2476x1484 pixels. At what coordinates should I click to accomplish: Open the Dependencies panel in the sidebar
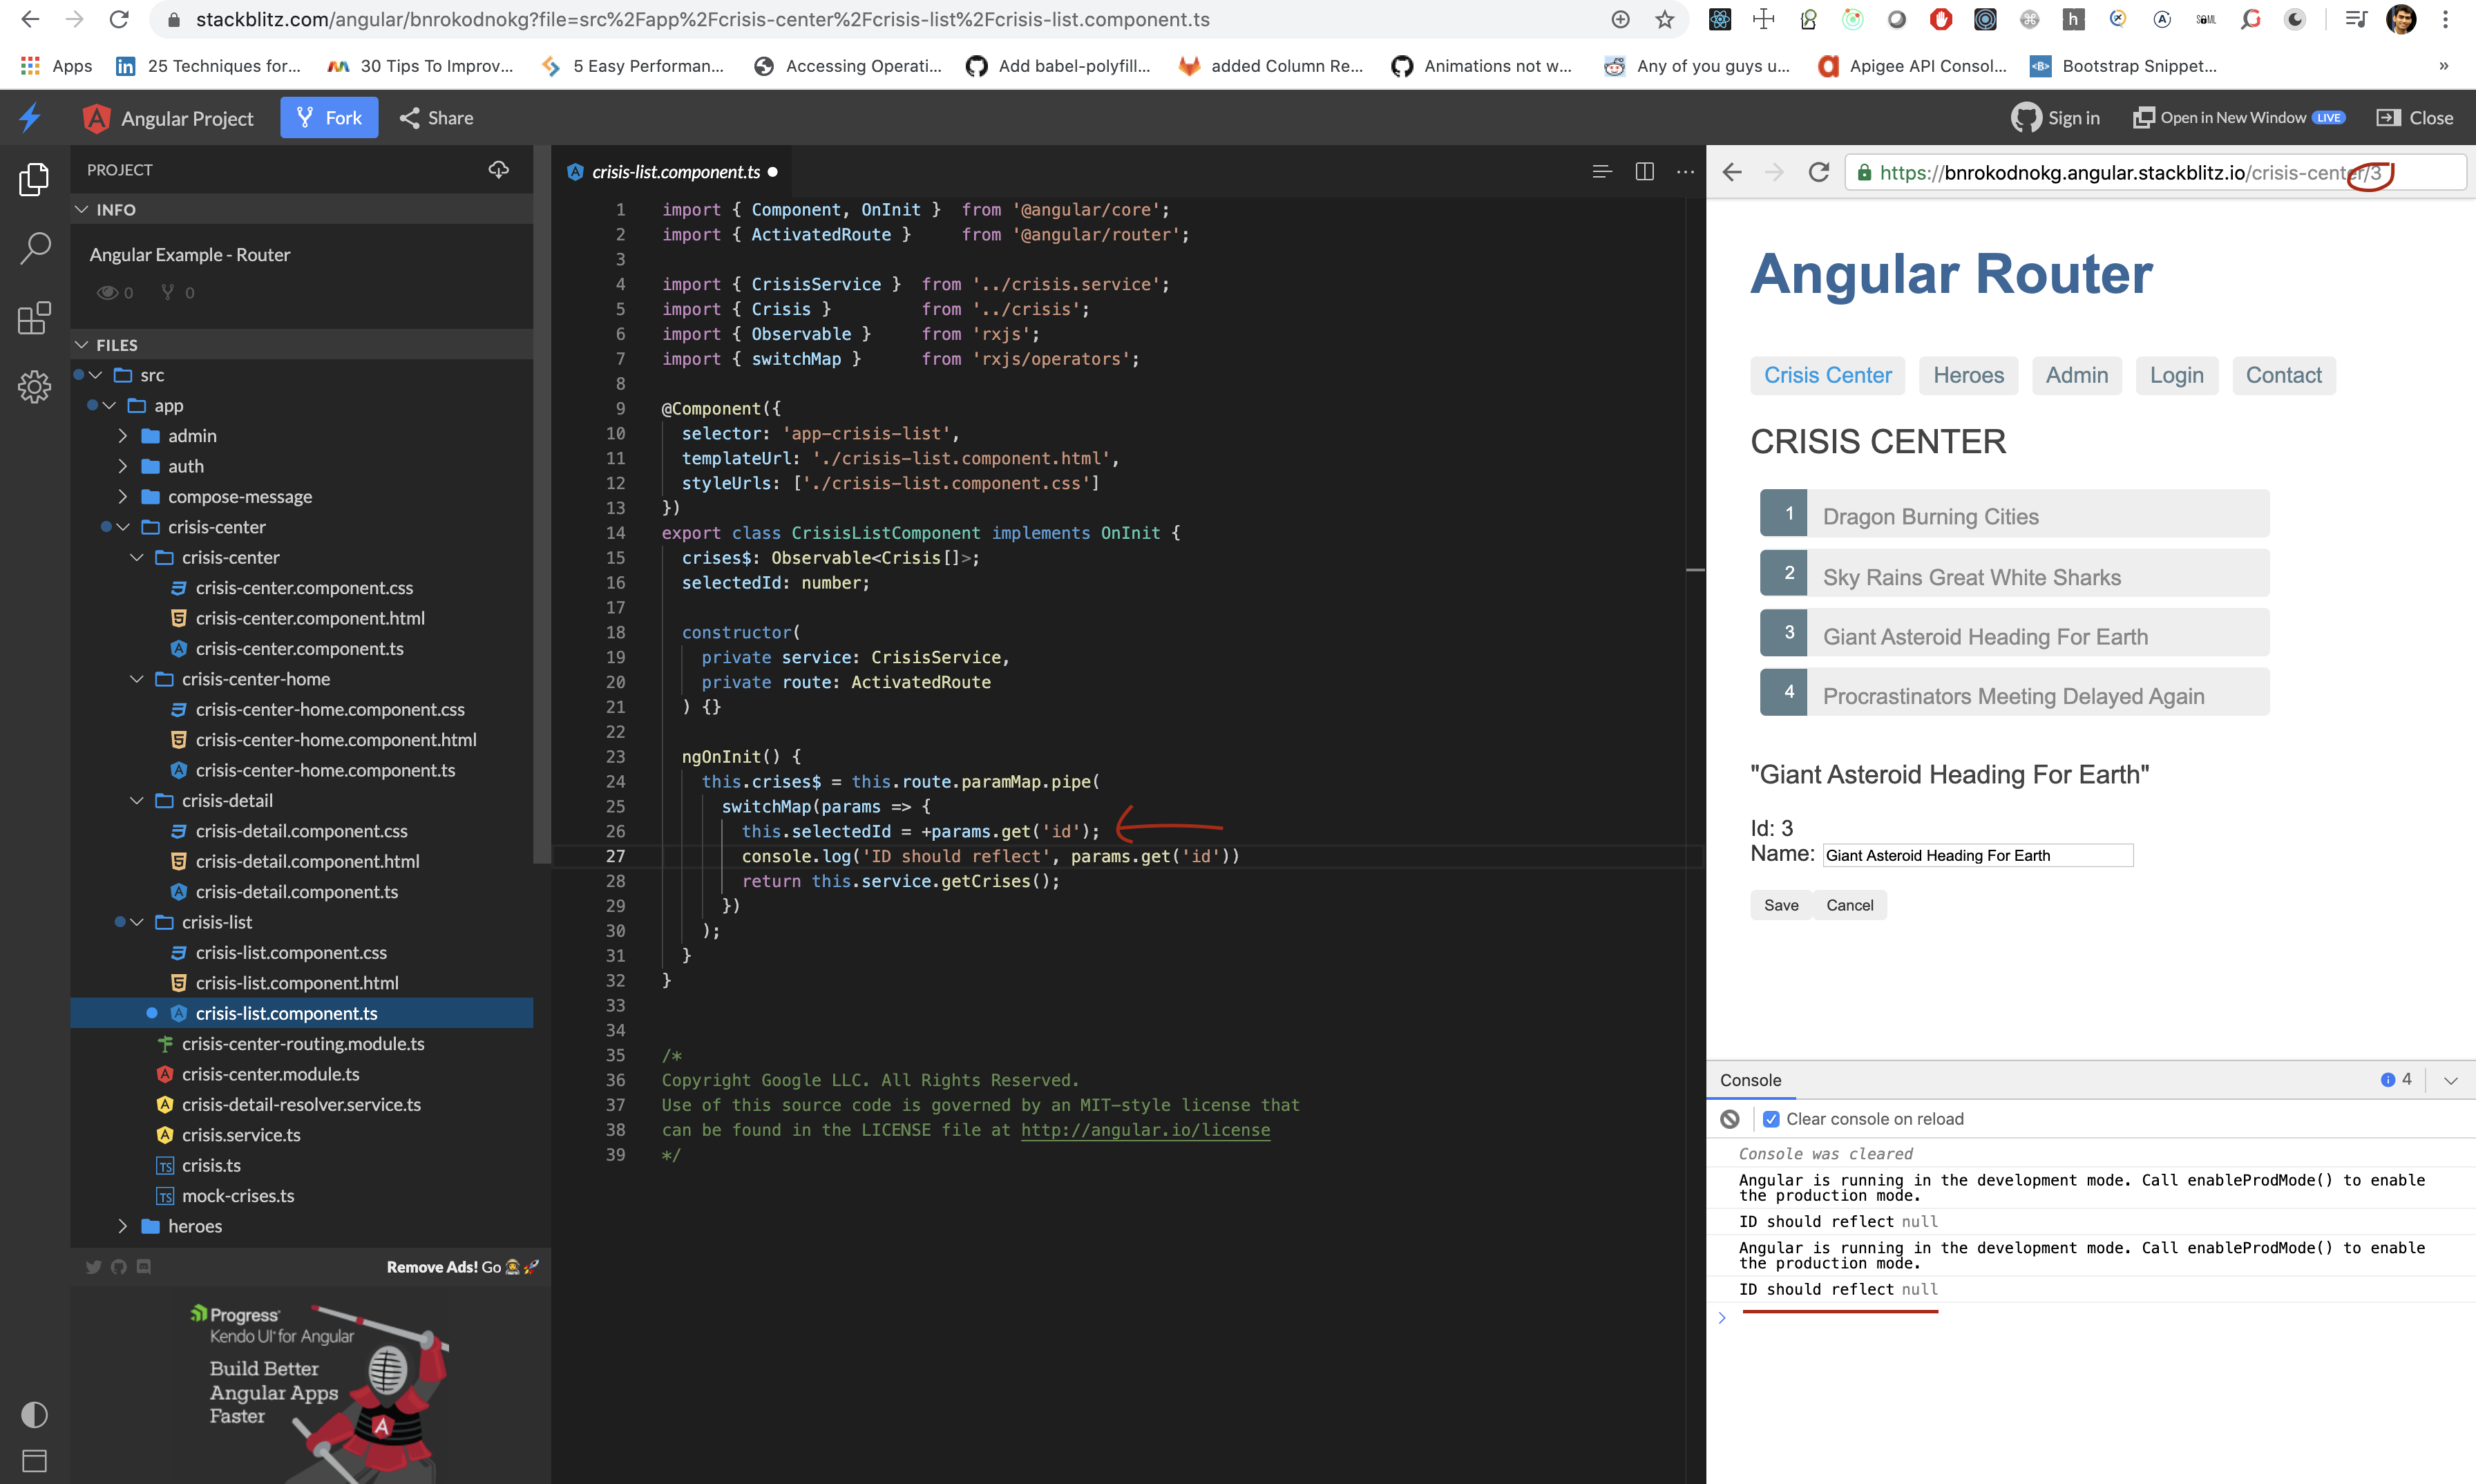(34, 318)
